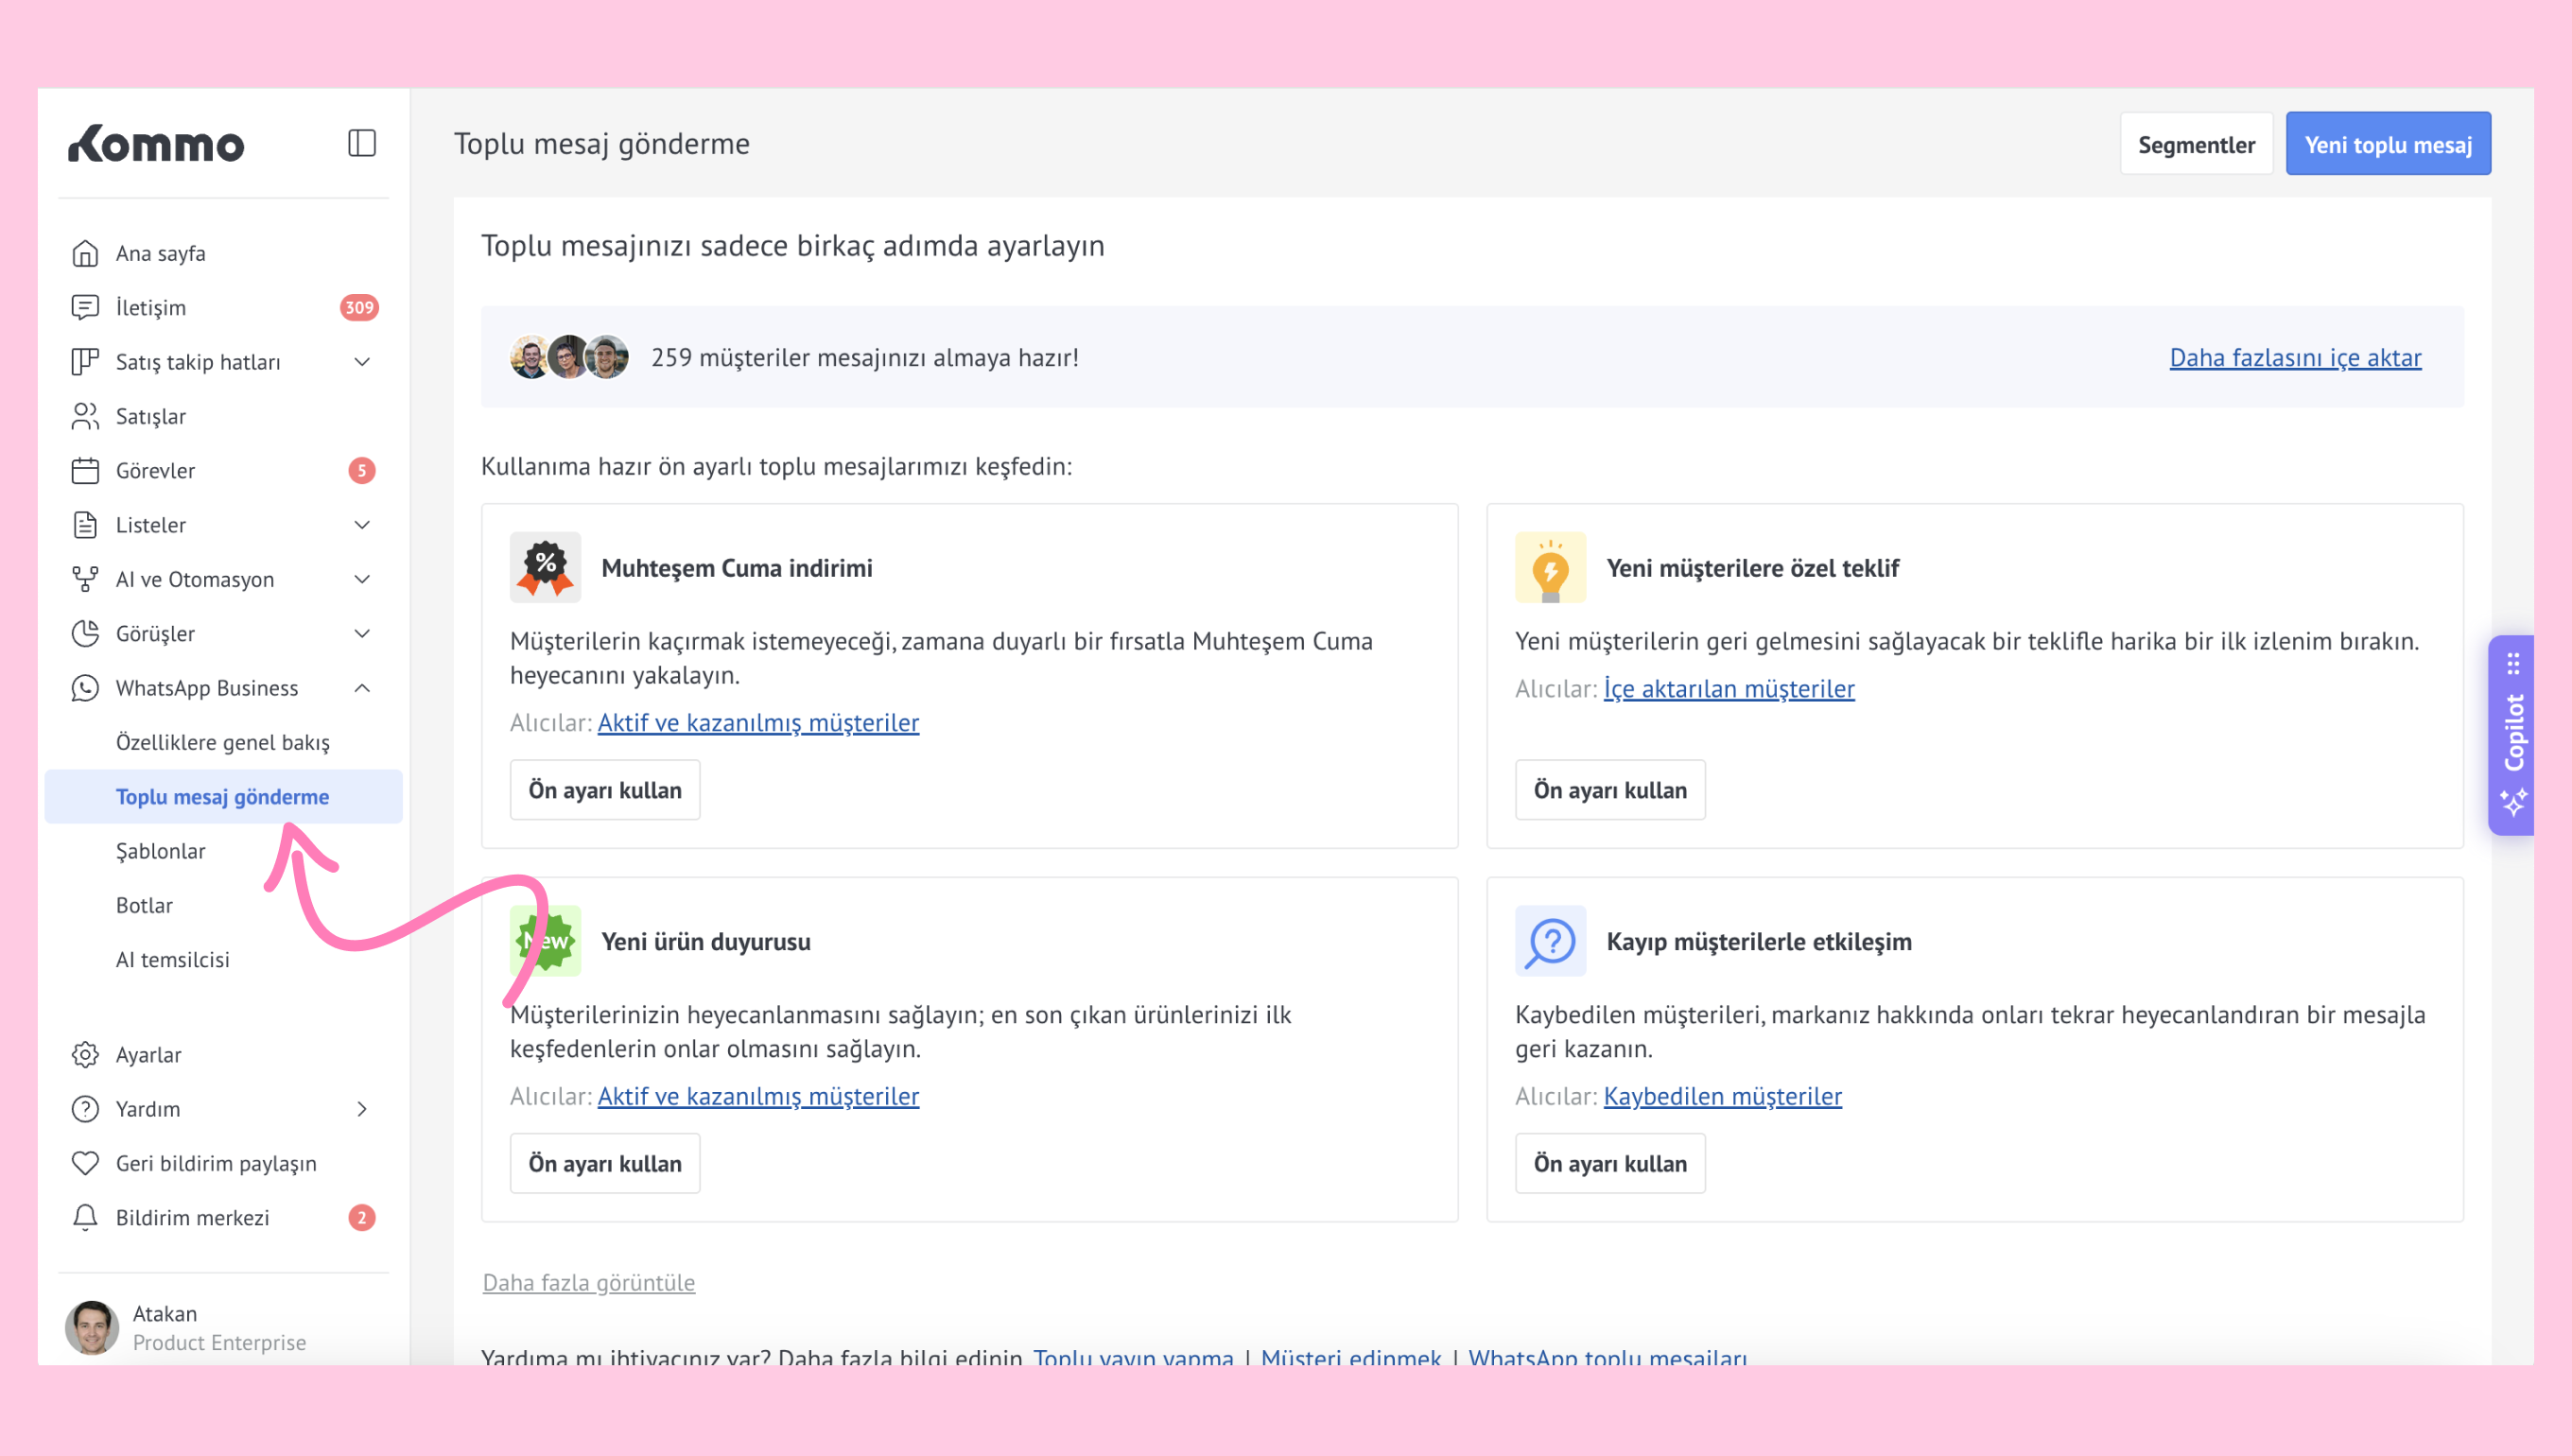Open the Copilot side panel tab
2572x1456 pixels.
coord(2512,735)
